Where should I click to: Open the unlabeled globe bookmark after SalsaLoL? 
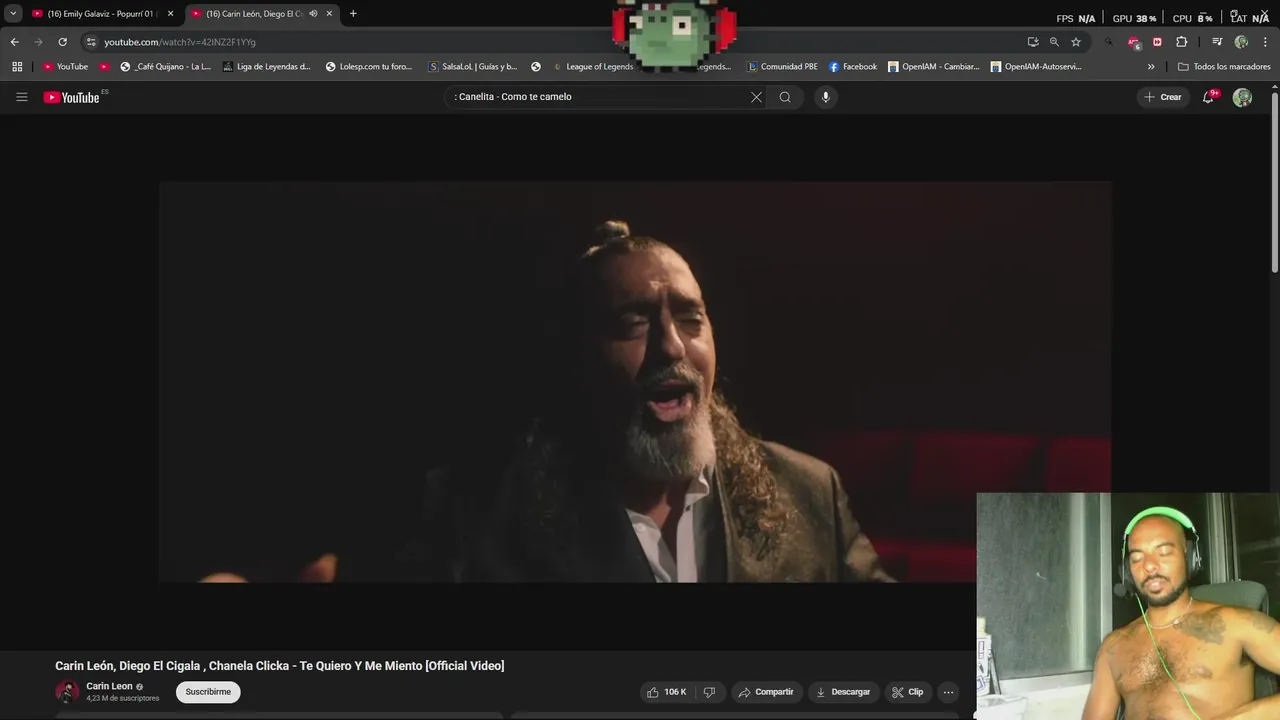pos(536,67)
